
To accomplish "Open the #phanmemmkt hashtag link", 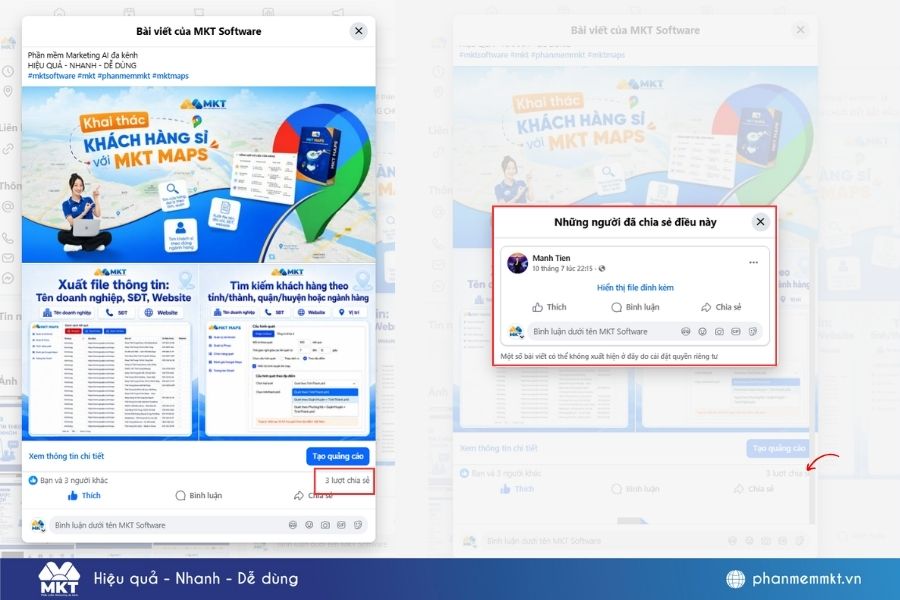I will point(123,76).
